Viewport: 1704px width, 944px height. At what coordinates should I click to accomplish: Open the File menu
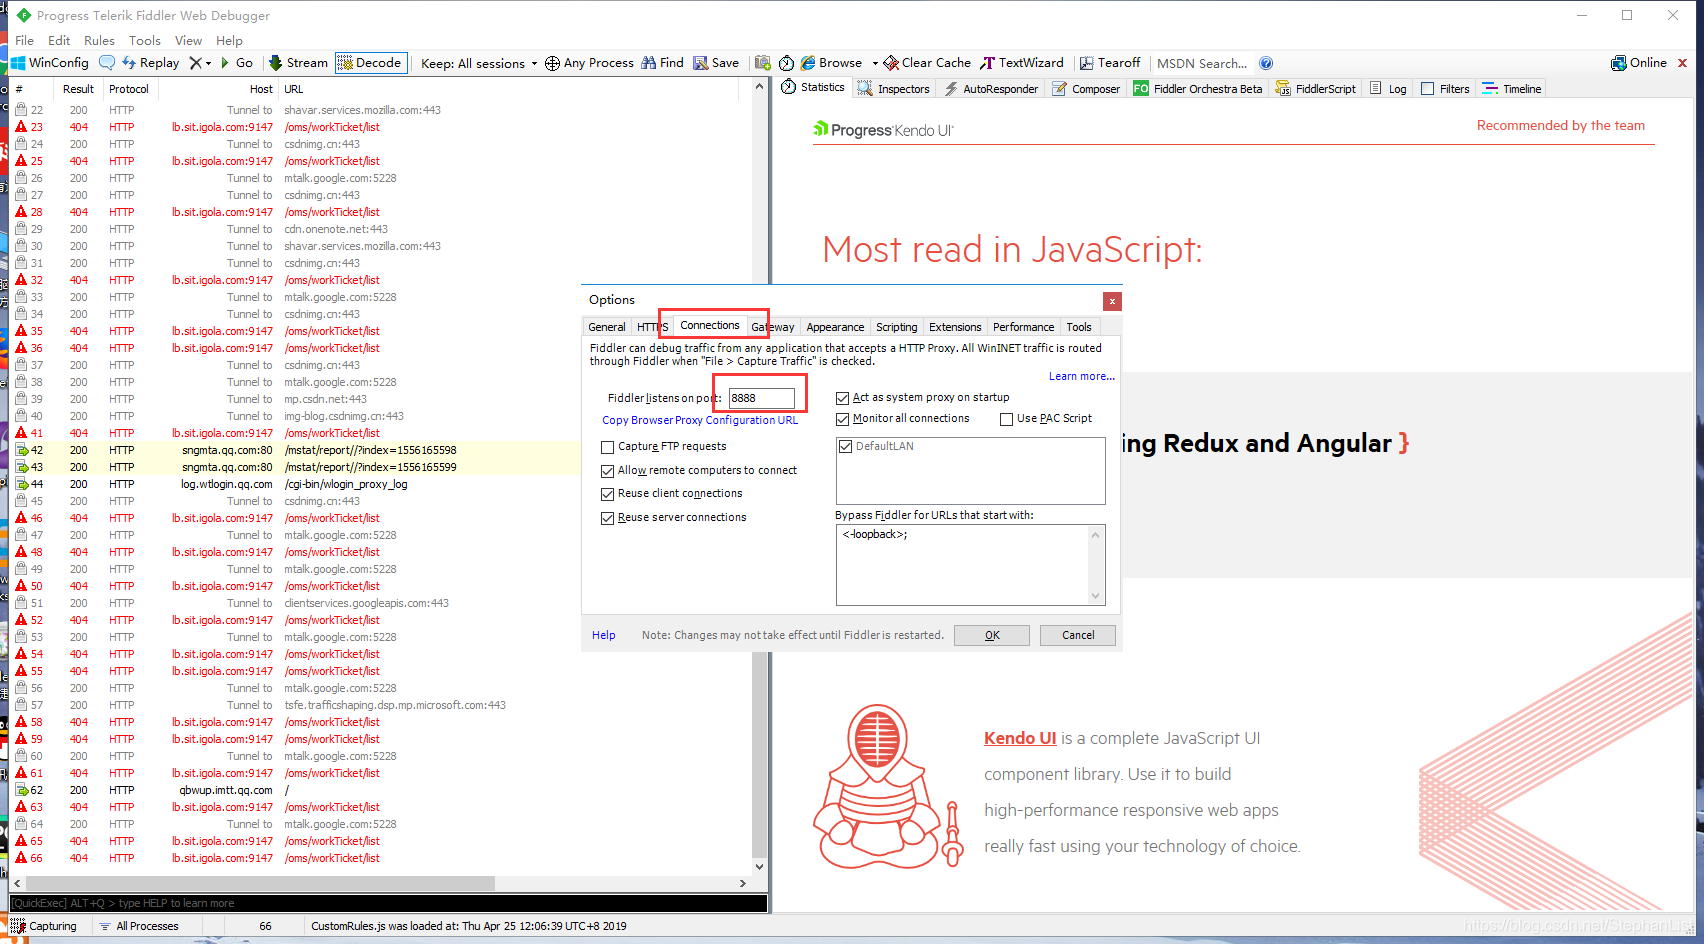click(25, 40)
